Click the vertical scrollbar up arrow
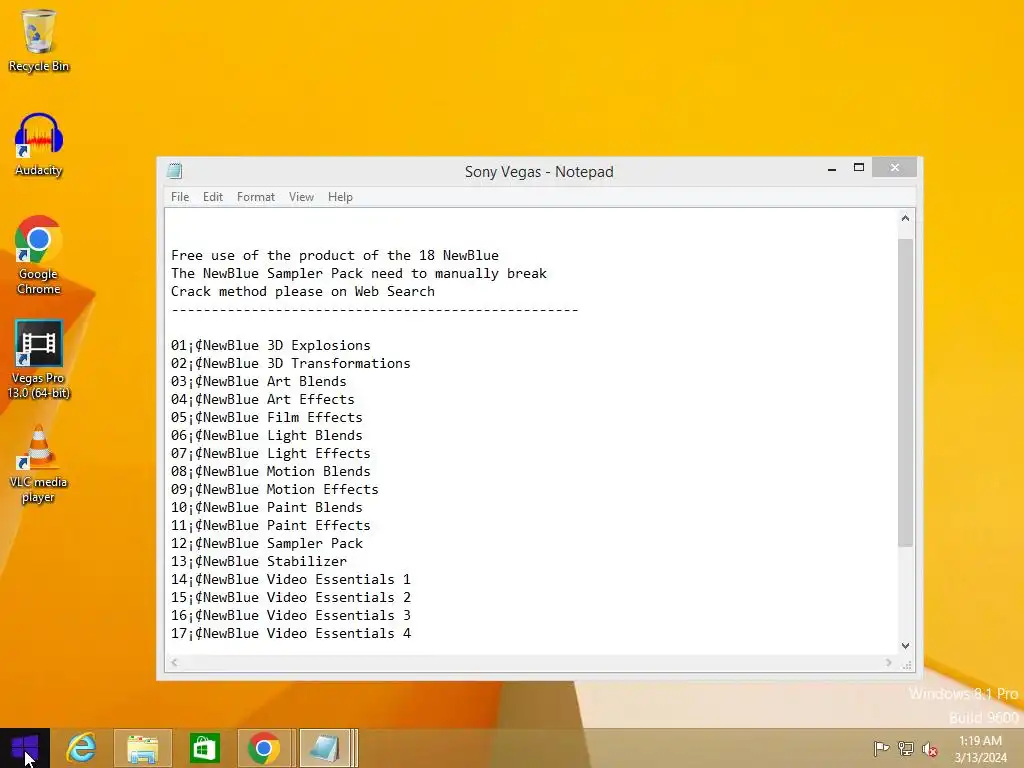Viewport: 1024px width, 768px height. click(x=905, y=218)
